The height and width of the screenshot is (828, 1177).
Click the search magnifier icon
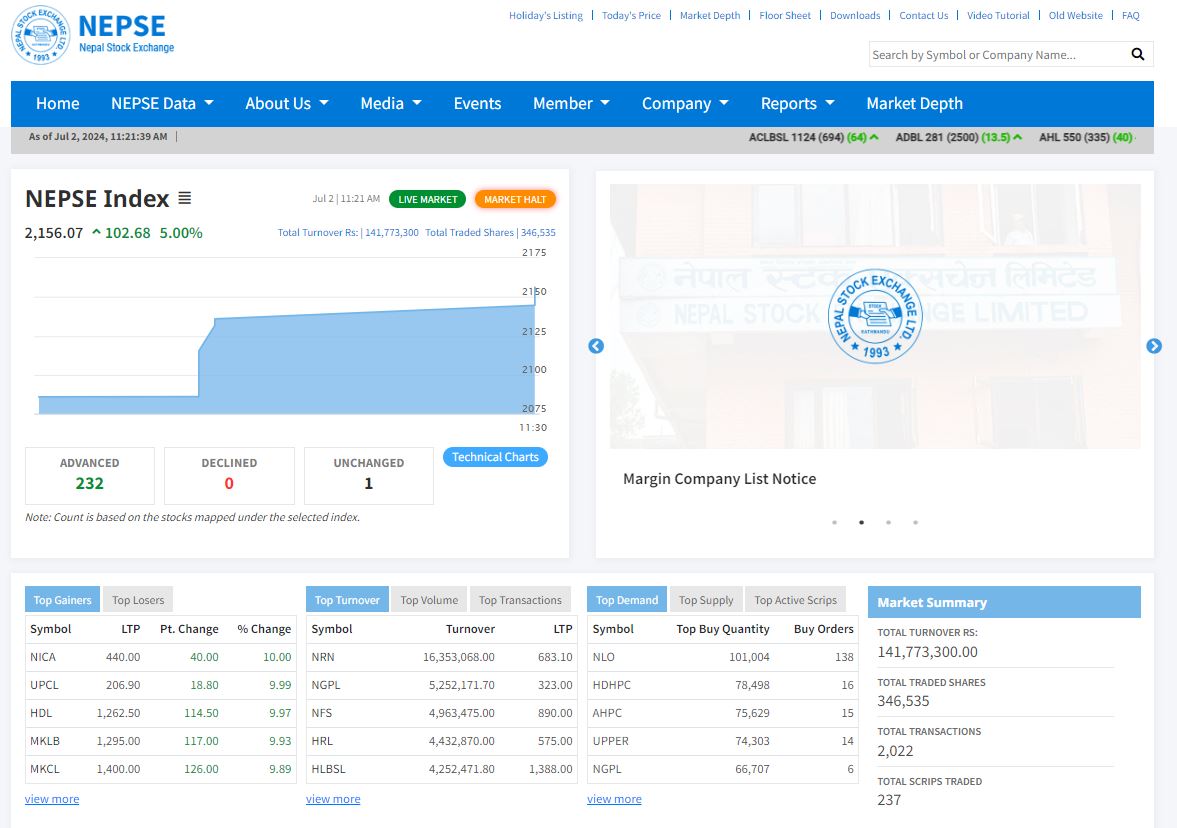(x=1137, y=54)
